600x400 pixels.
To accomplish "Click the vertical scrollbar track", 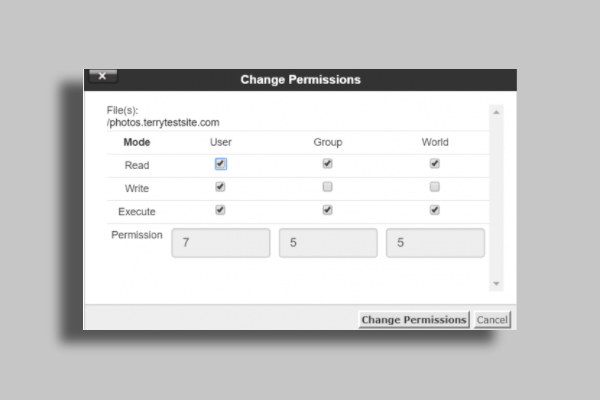I will [496, 198].
